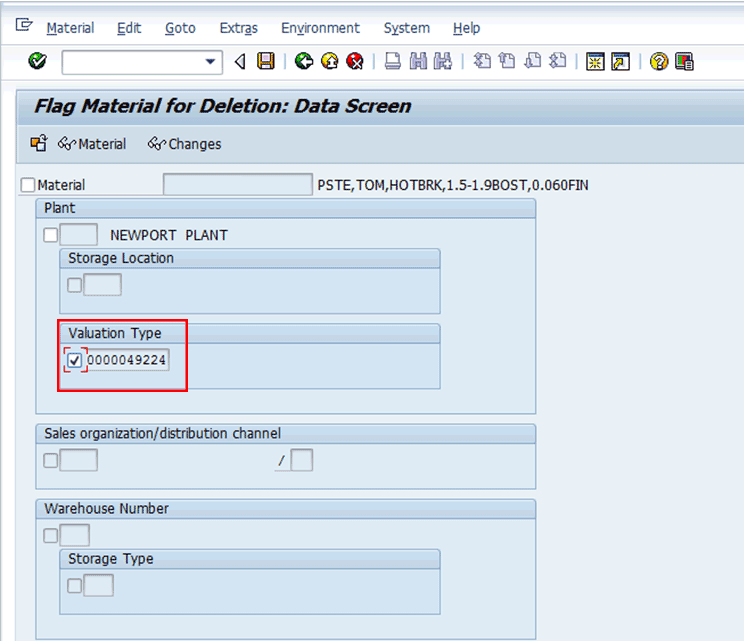
Task: Open the Extras menu
Action: pos(239,28)
